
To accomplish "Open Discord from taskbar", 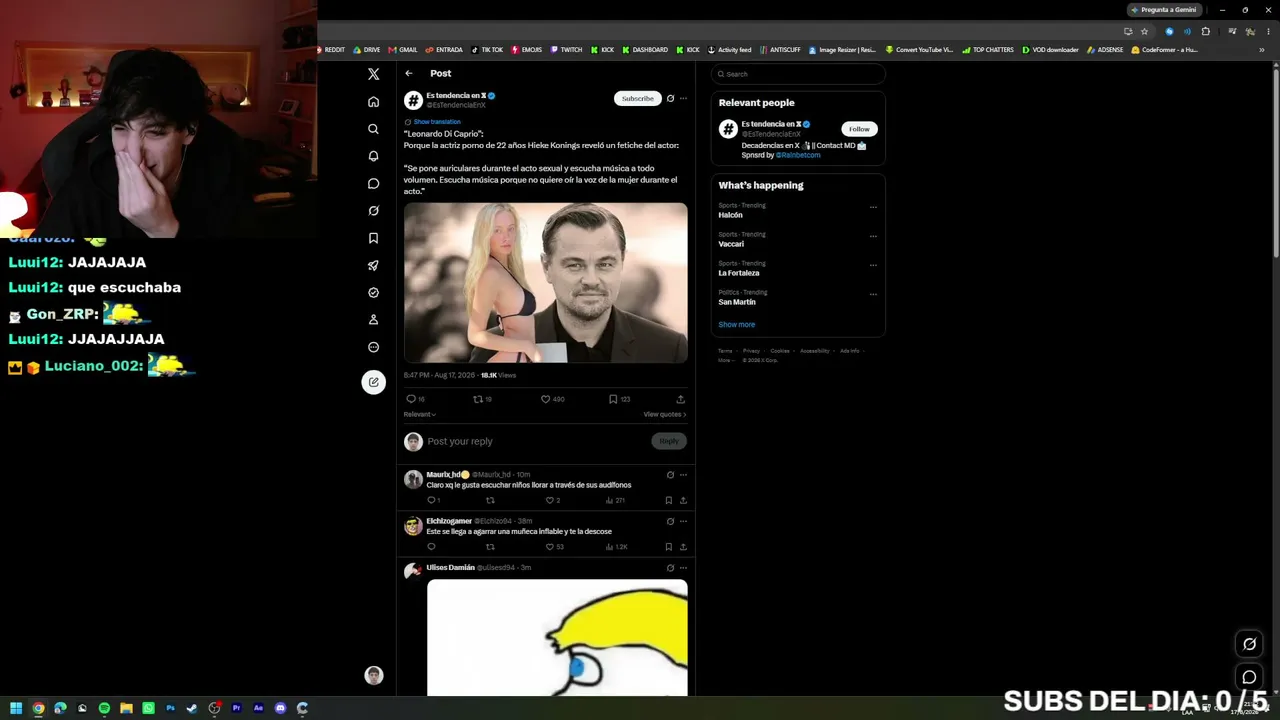I will (280, 708).
